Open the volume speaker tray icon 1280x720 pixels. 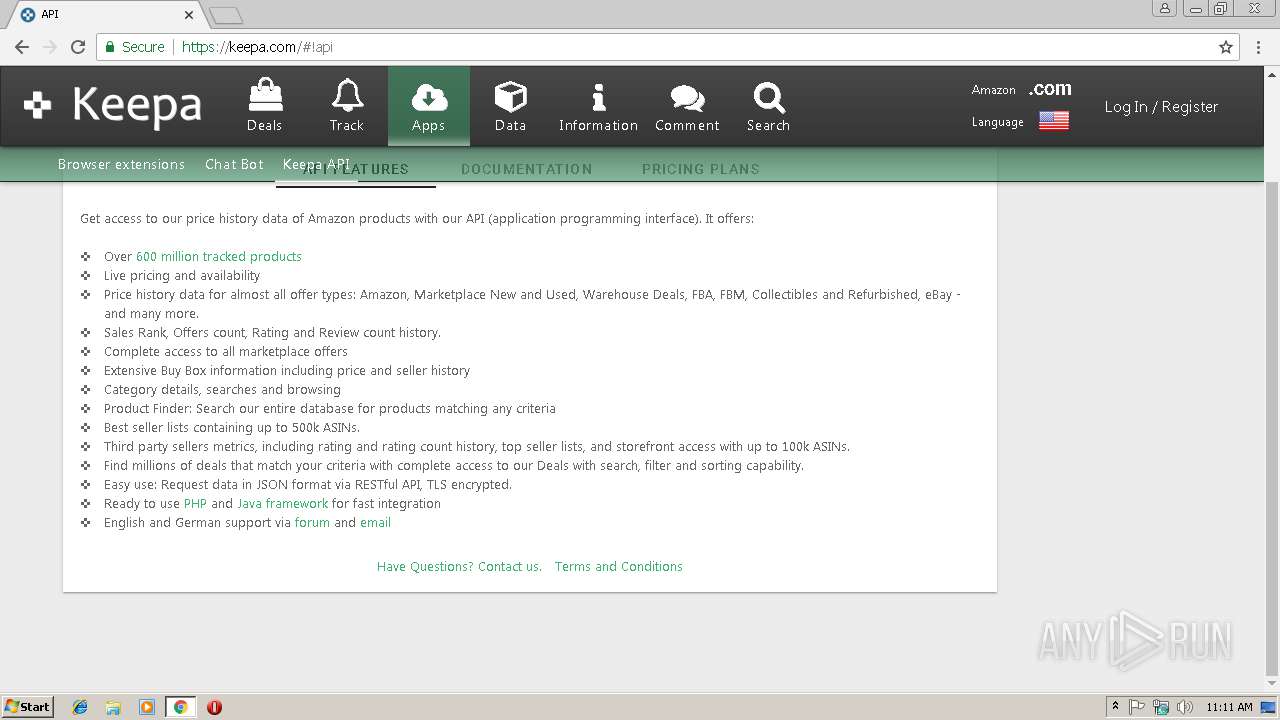(1185, 707)
